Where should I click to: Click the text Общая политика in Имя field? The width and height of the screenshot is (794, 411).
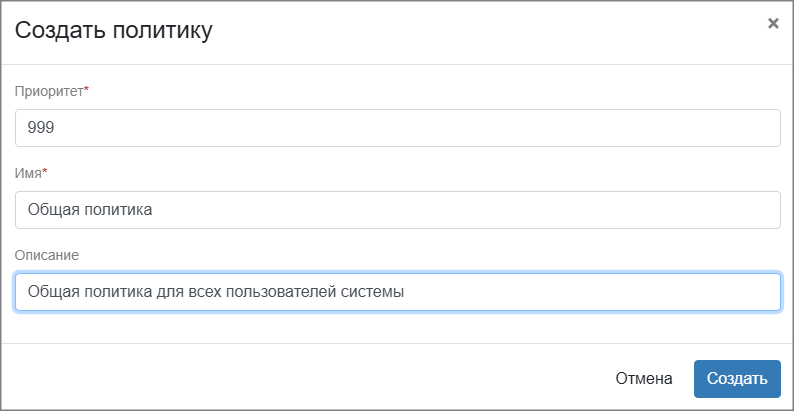click(90, 210)
